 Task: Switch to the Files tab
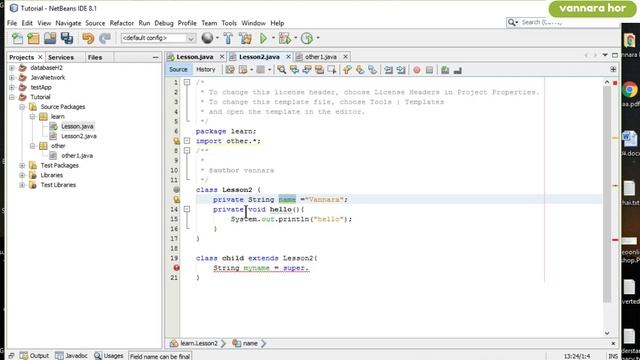coord(95,58)
